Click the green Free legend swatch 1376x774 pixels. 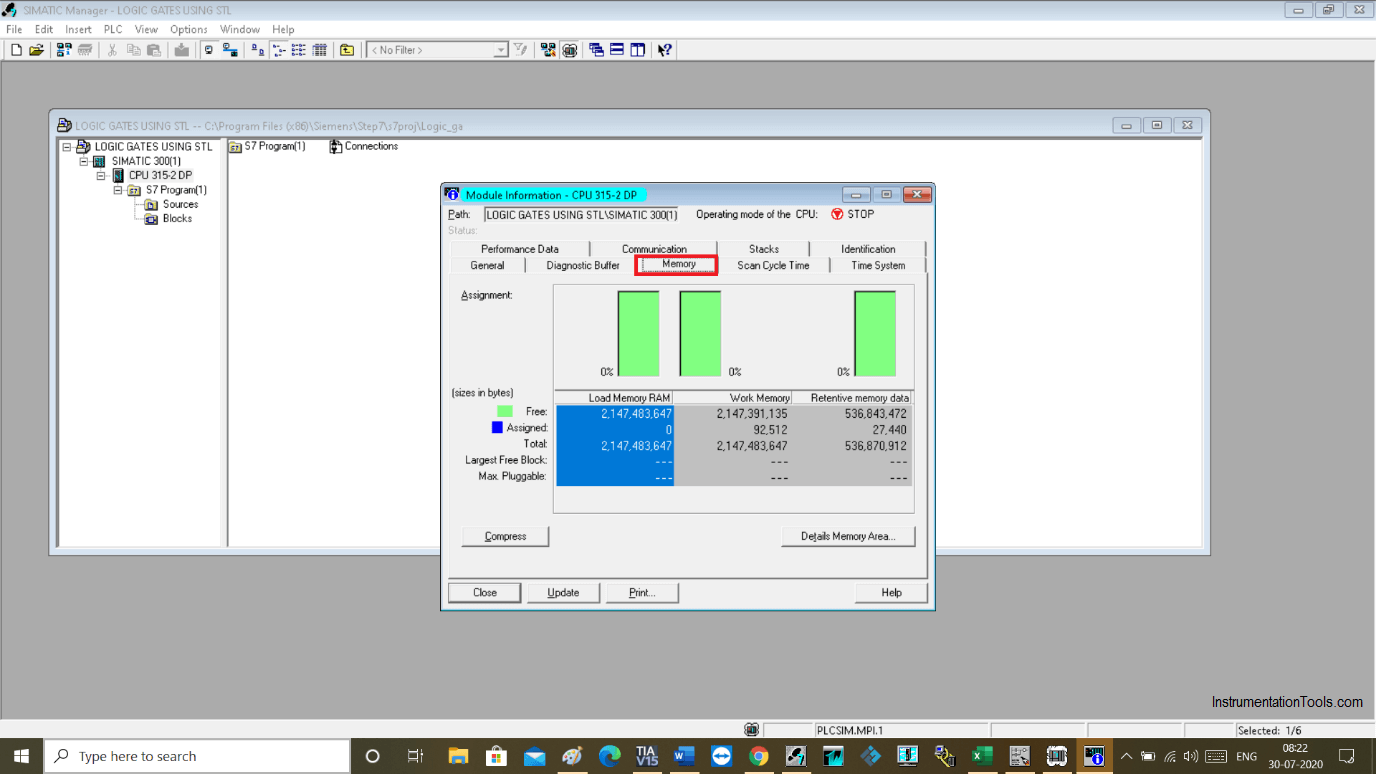(505, 411)
